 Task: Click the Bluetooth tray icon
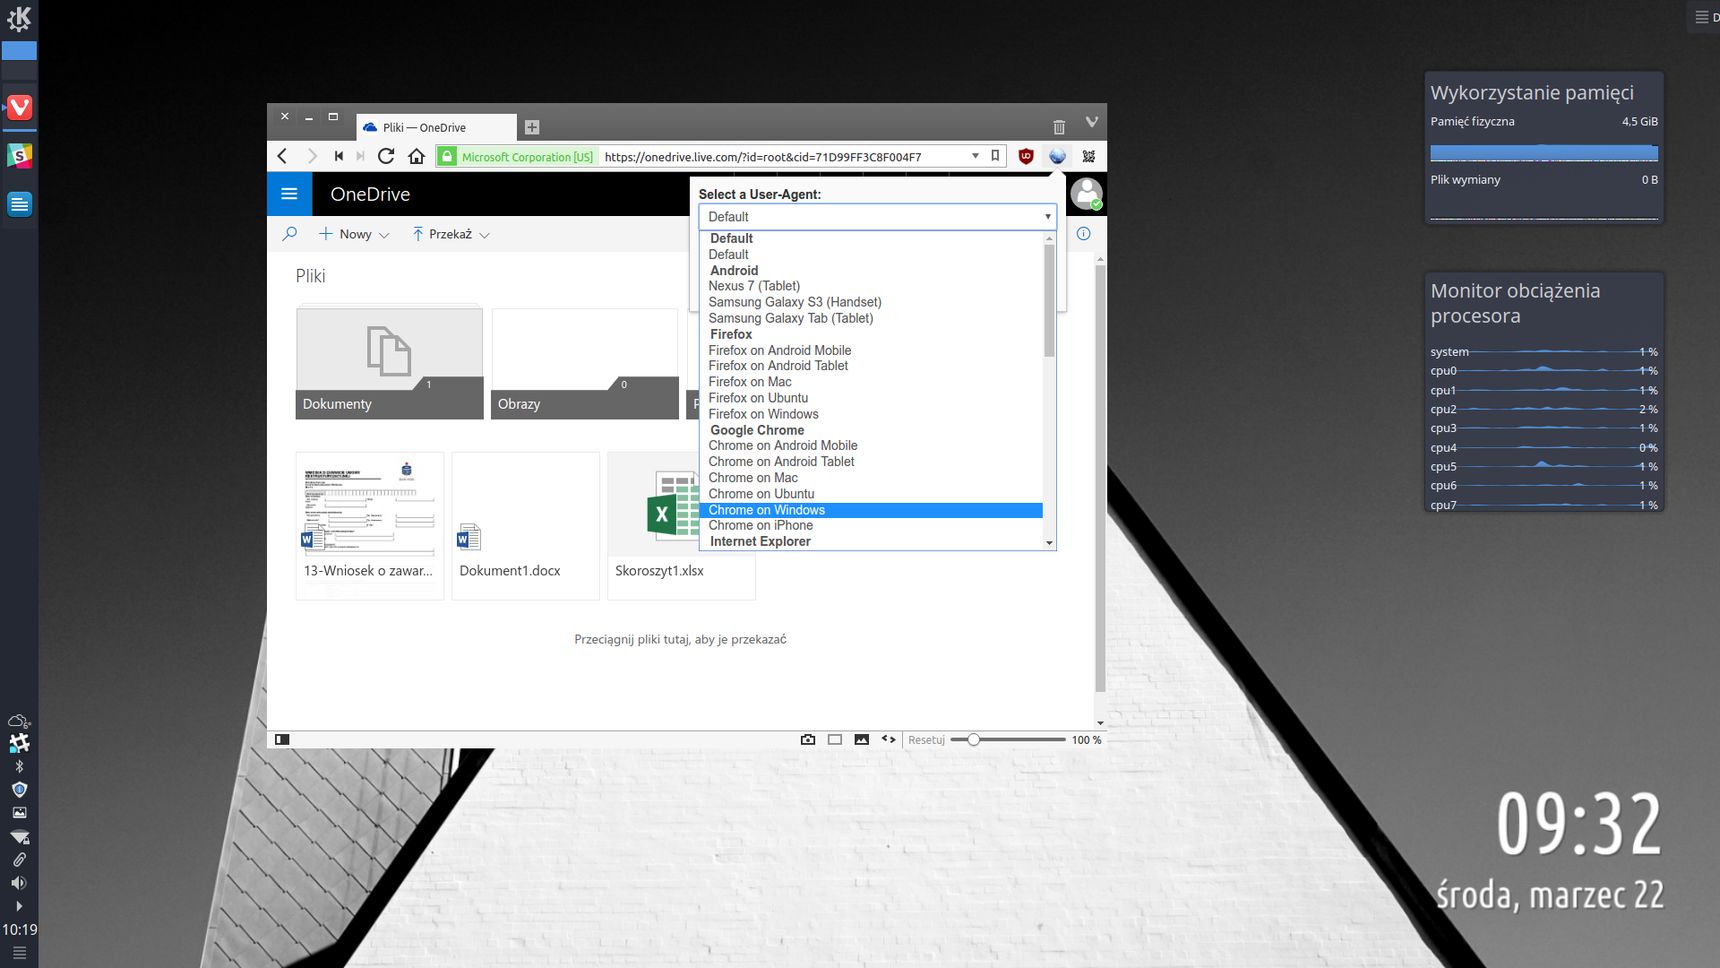19,767
